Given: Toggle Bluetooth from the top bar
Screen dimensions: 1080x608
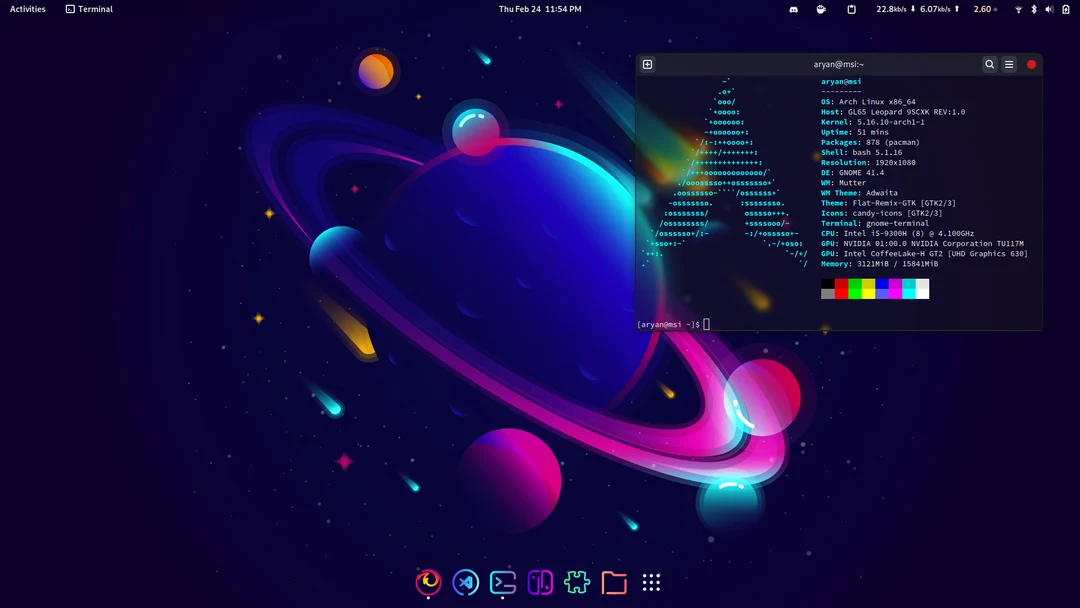Looking at the screenshot, I should pyautogui.click(x=1034, y=9).
